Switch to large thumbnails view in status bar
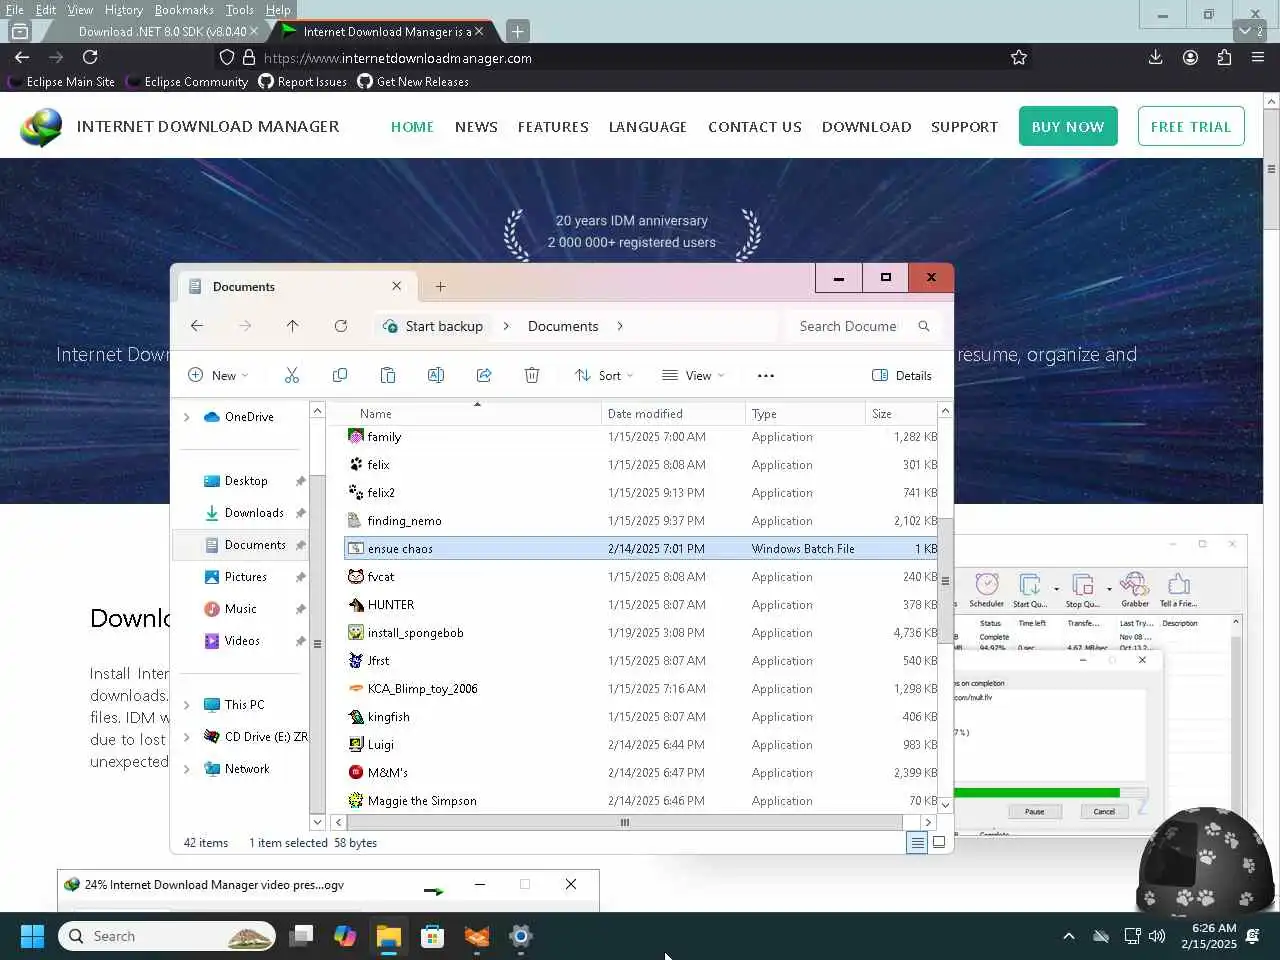Viewport: 1280px width, 960px height. point(939,842)
